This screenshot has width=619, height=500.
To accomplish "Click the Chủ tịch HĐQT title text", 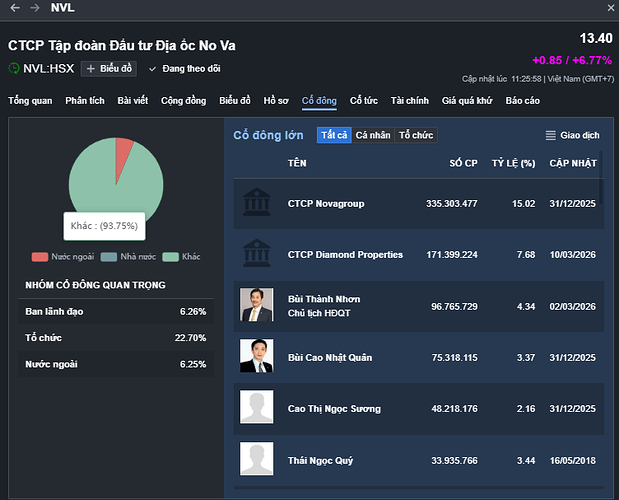I will [319, 313].
